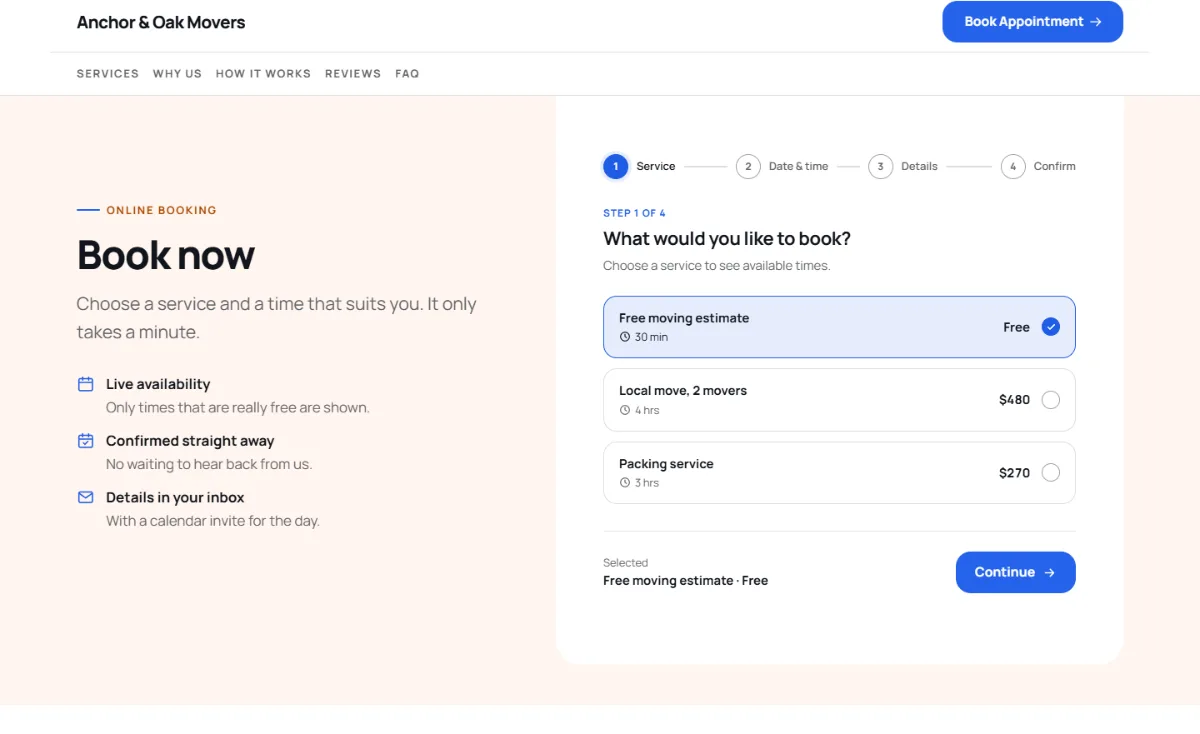
Task: Click the clock icon beside 30 min
Action: (x=625, y=337)
